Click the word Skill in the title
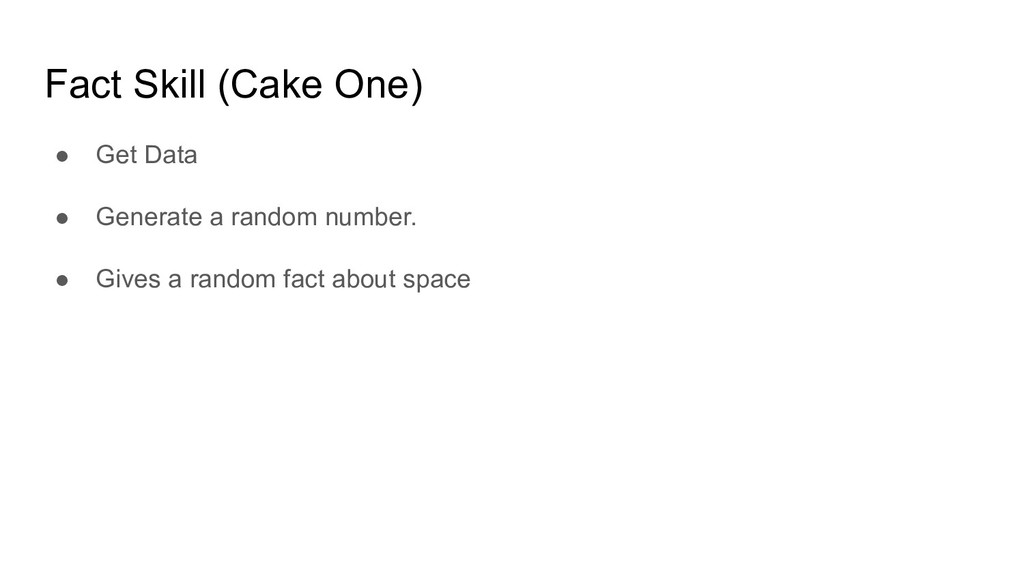Image resolution: width=1024 pixels, height=576 pixels. 169,84
